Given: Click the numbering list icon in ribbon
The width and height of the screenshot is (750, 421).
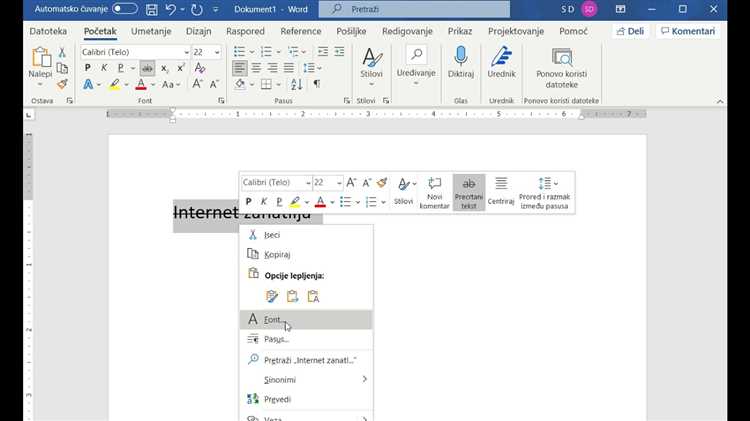Looking at the screenshot, I should pyautogui.click(x=266, y=52).
